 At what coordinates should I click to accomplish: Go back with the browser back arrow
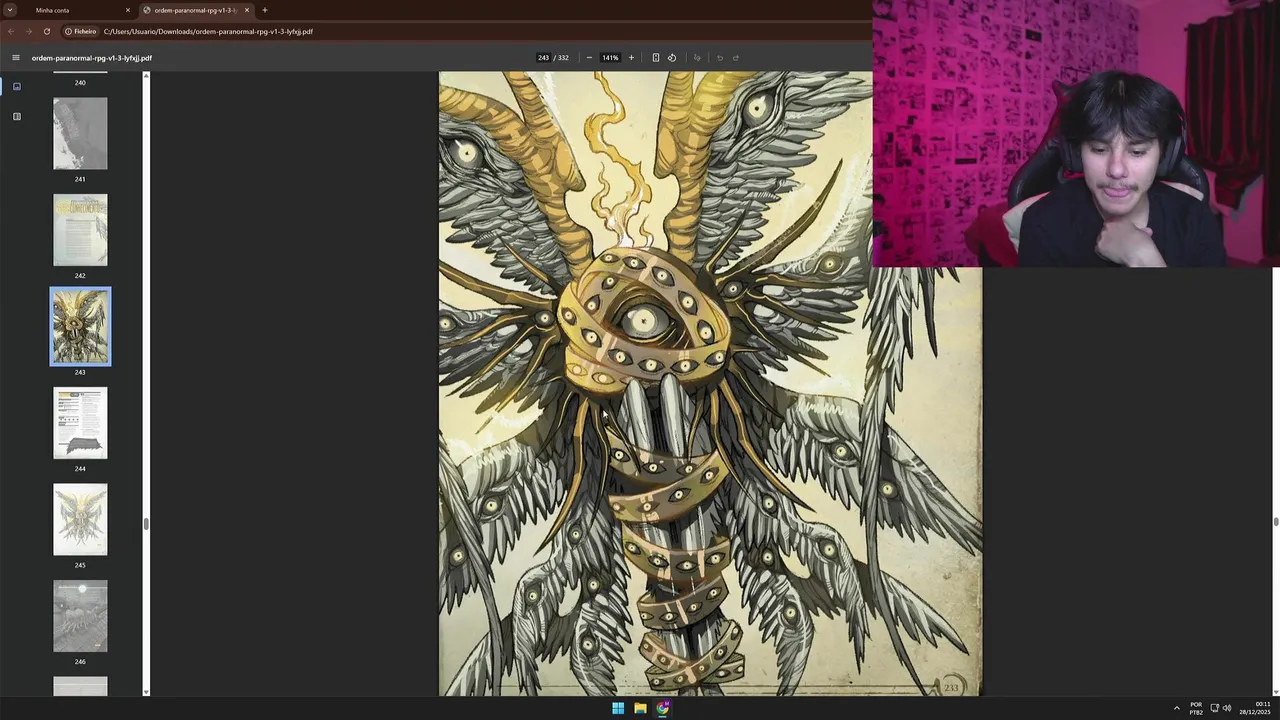11,31
